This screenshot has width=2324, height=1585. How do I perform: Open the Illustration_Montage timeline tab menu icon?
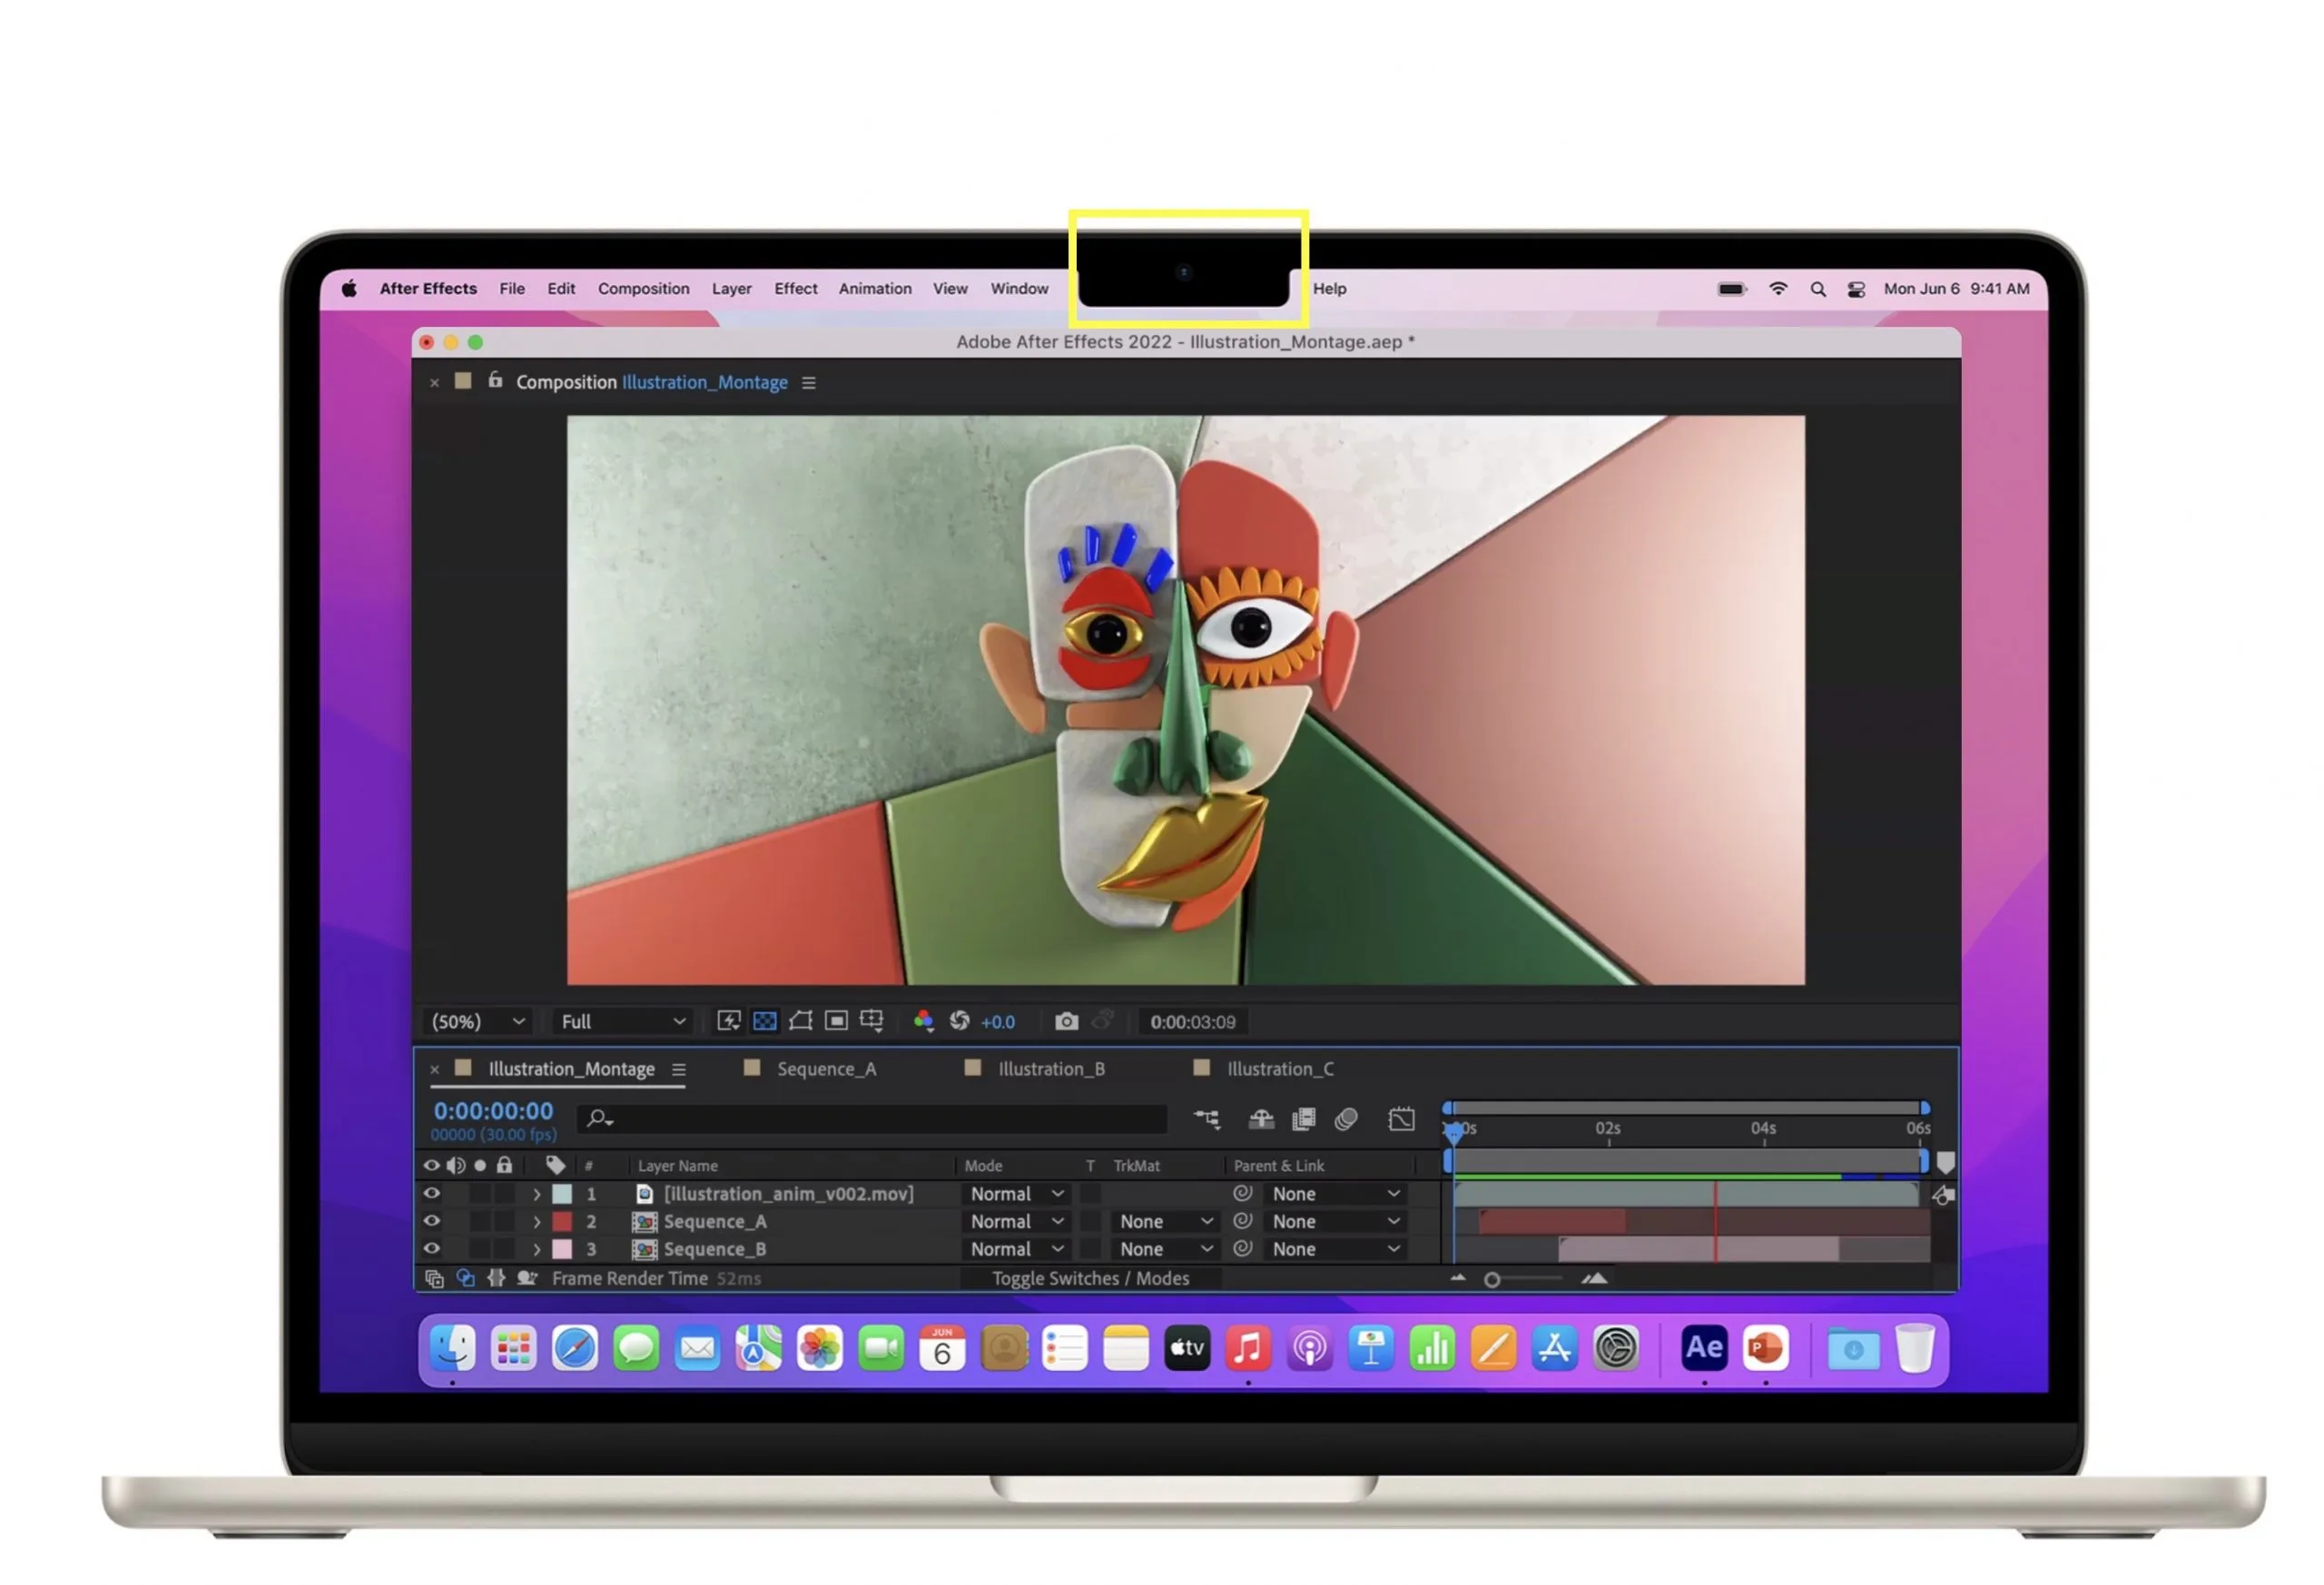(x=679, y=1070)
